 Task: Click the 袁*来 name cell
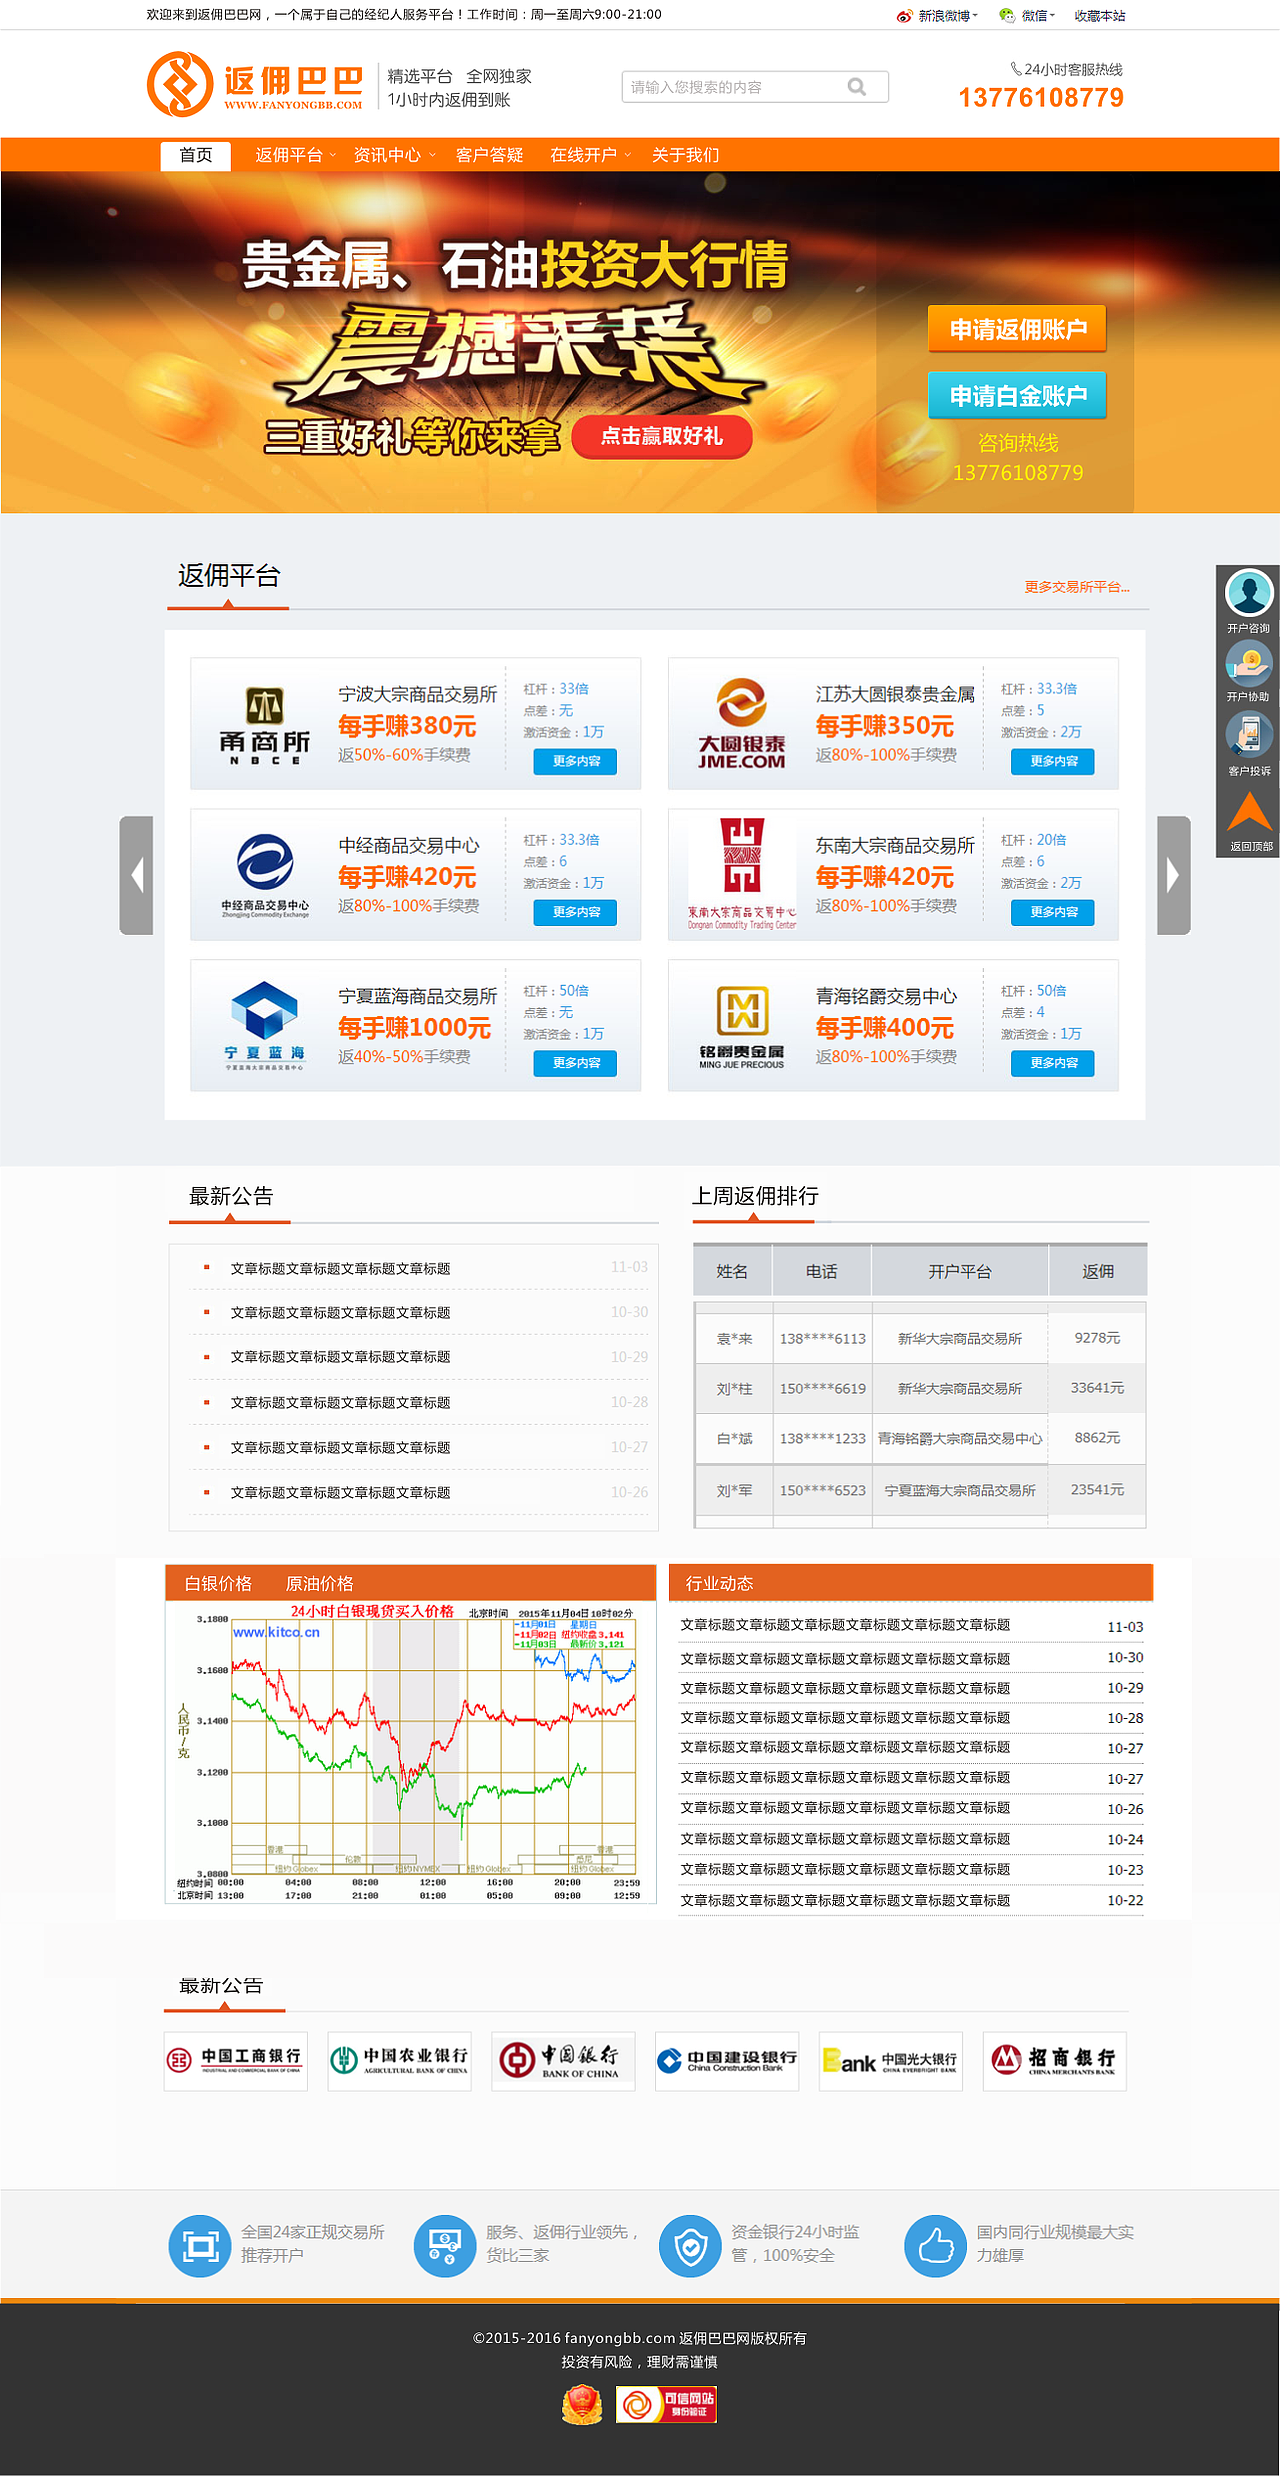click(734, 1338)
